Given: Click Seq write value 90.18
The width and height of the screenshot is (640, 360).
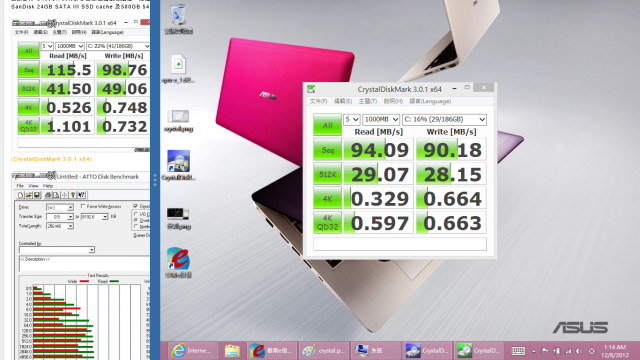Looking at the screenshot, I should (451, 149).
